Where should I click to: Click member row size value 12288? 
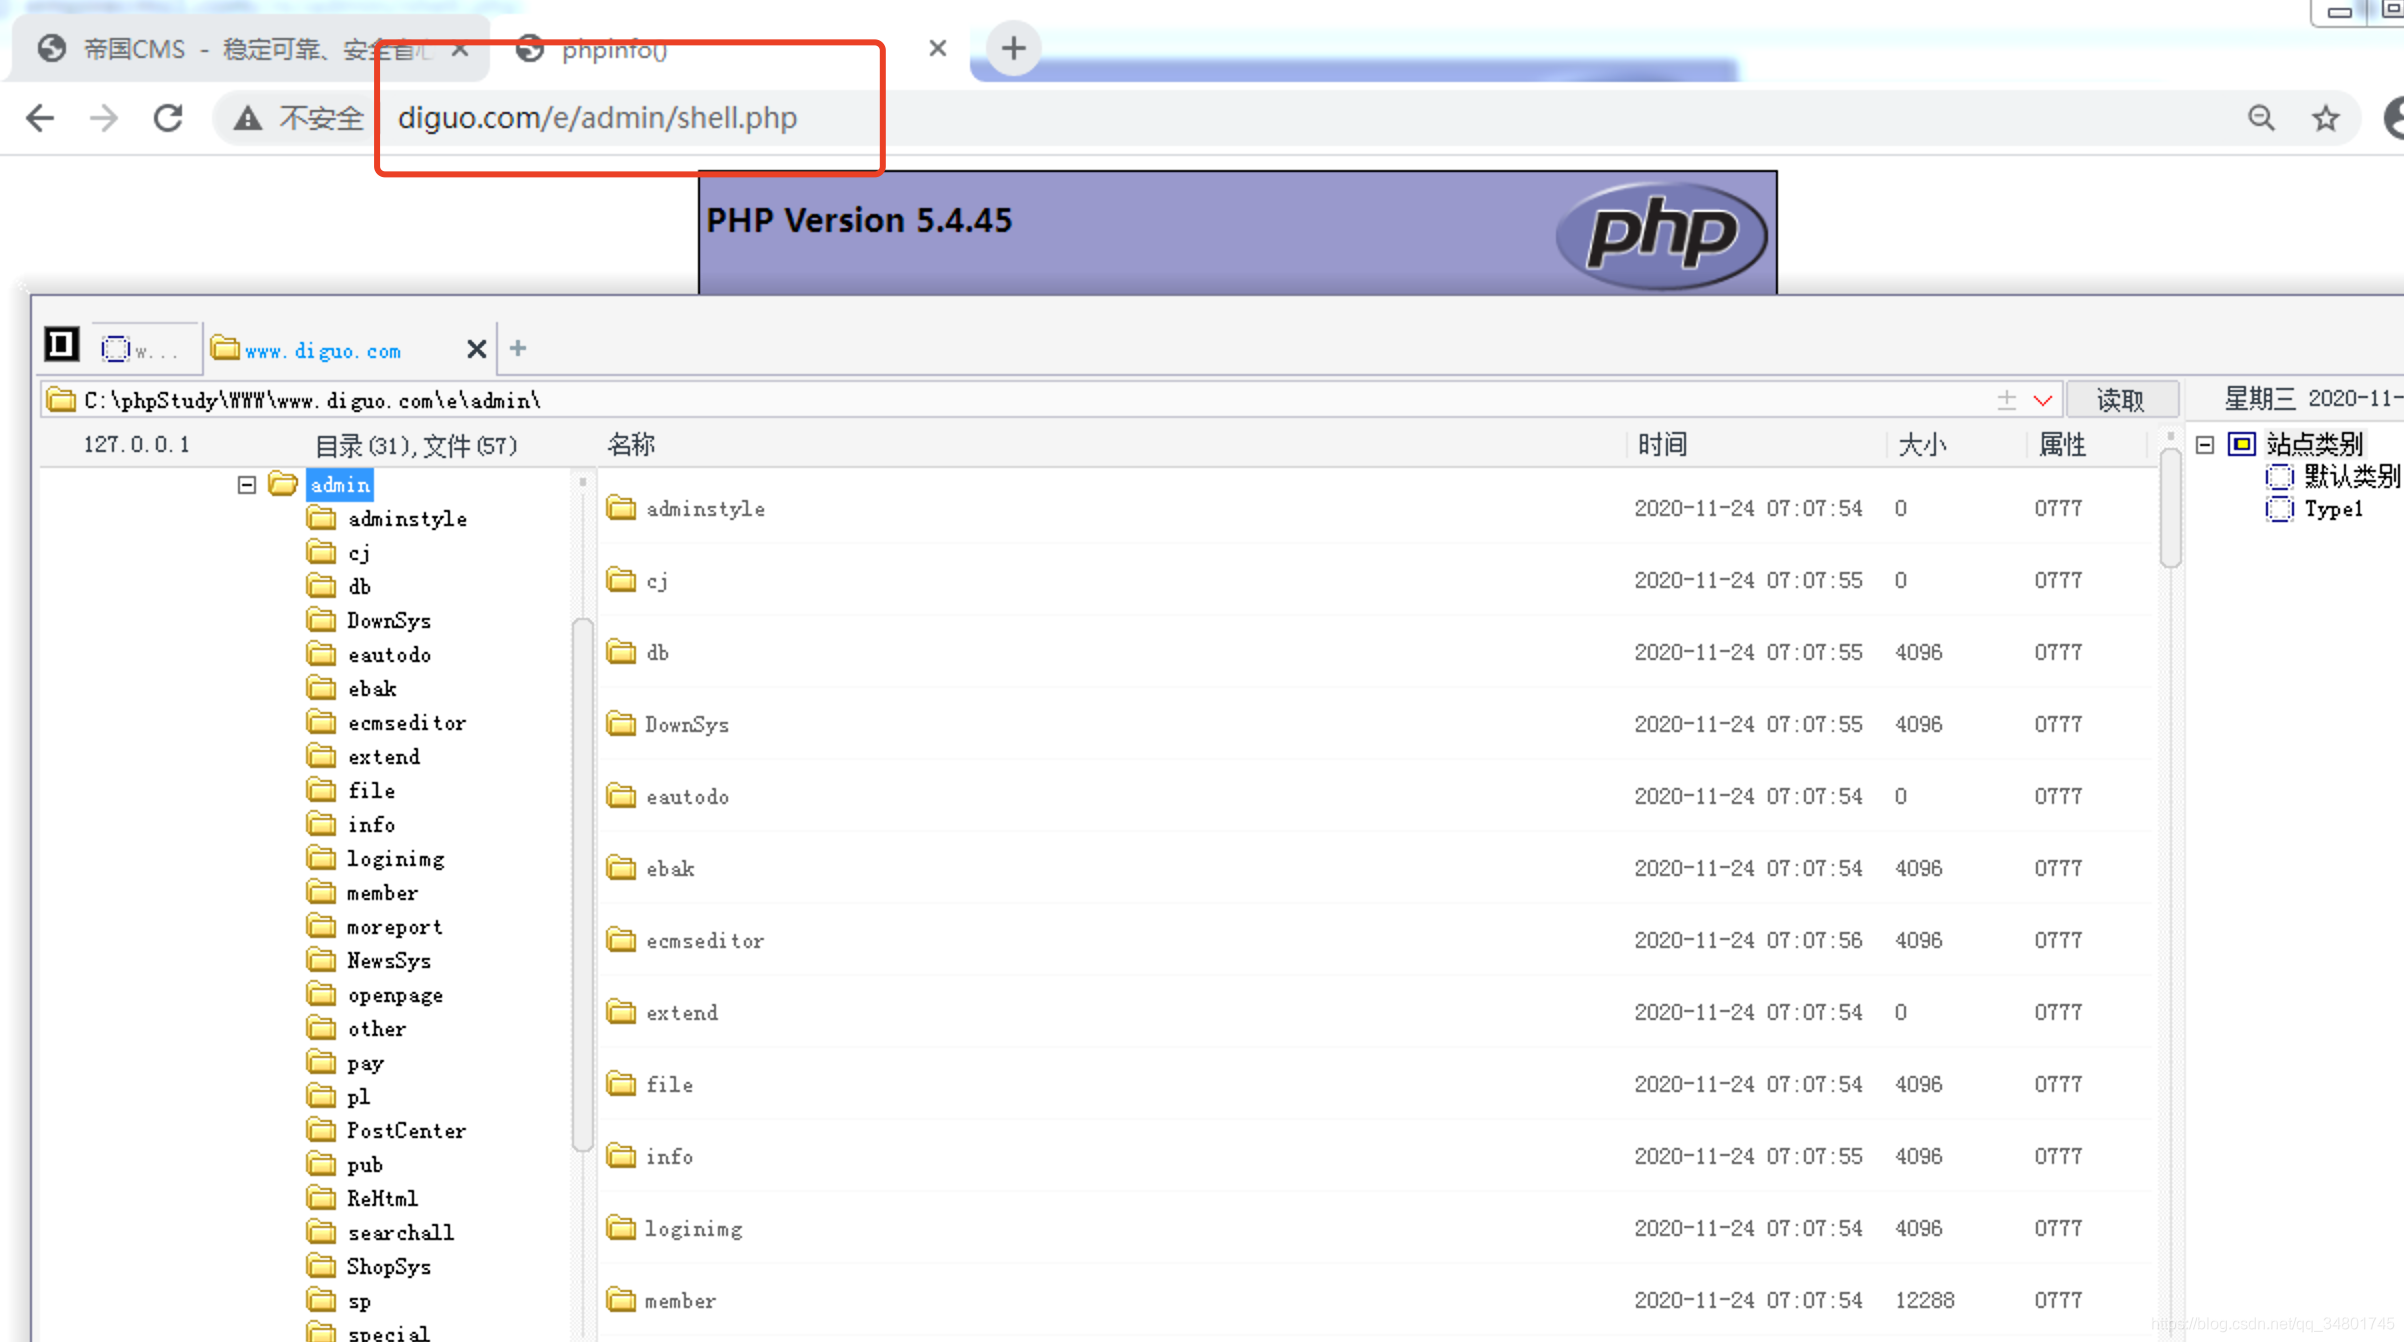coord(1924,1300)
